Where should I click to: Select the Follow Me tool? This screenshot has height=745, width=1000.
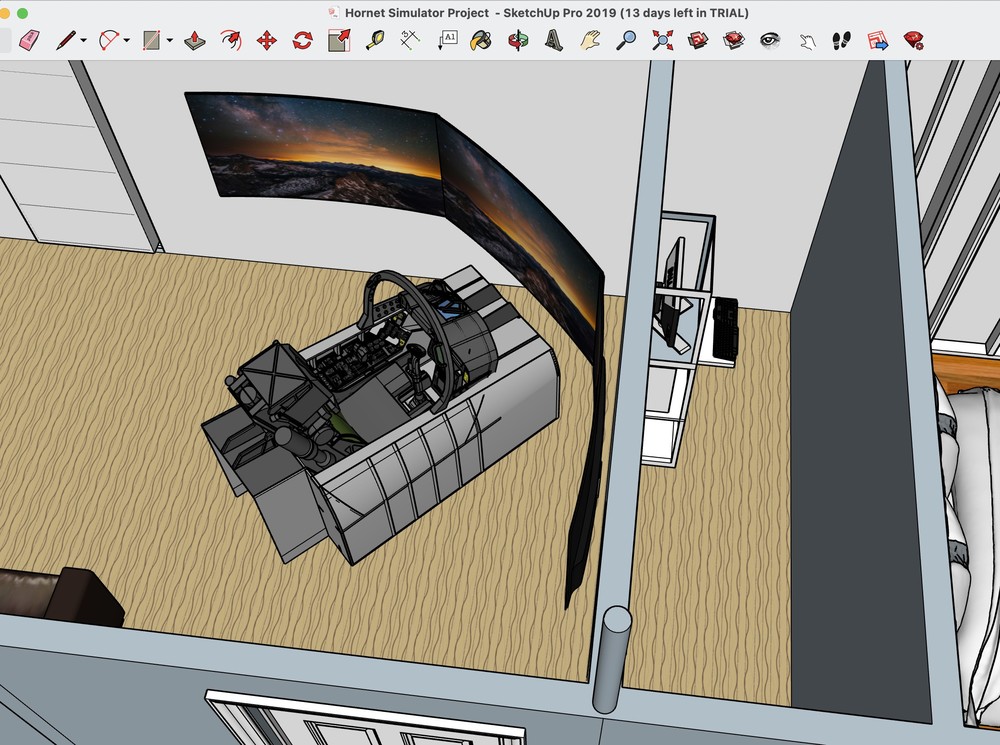(x=230, y=42)
